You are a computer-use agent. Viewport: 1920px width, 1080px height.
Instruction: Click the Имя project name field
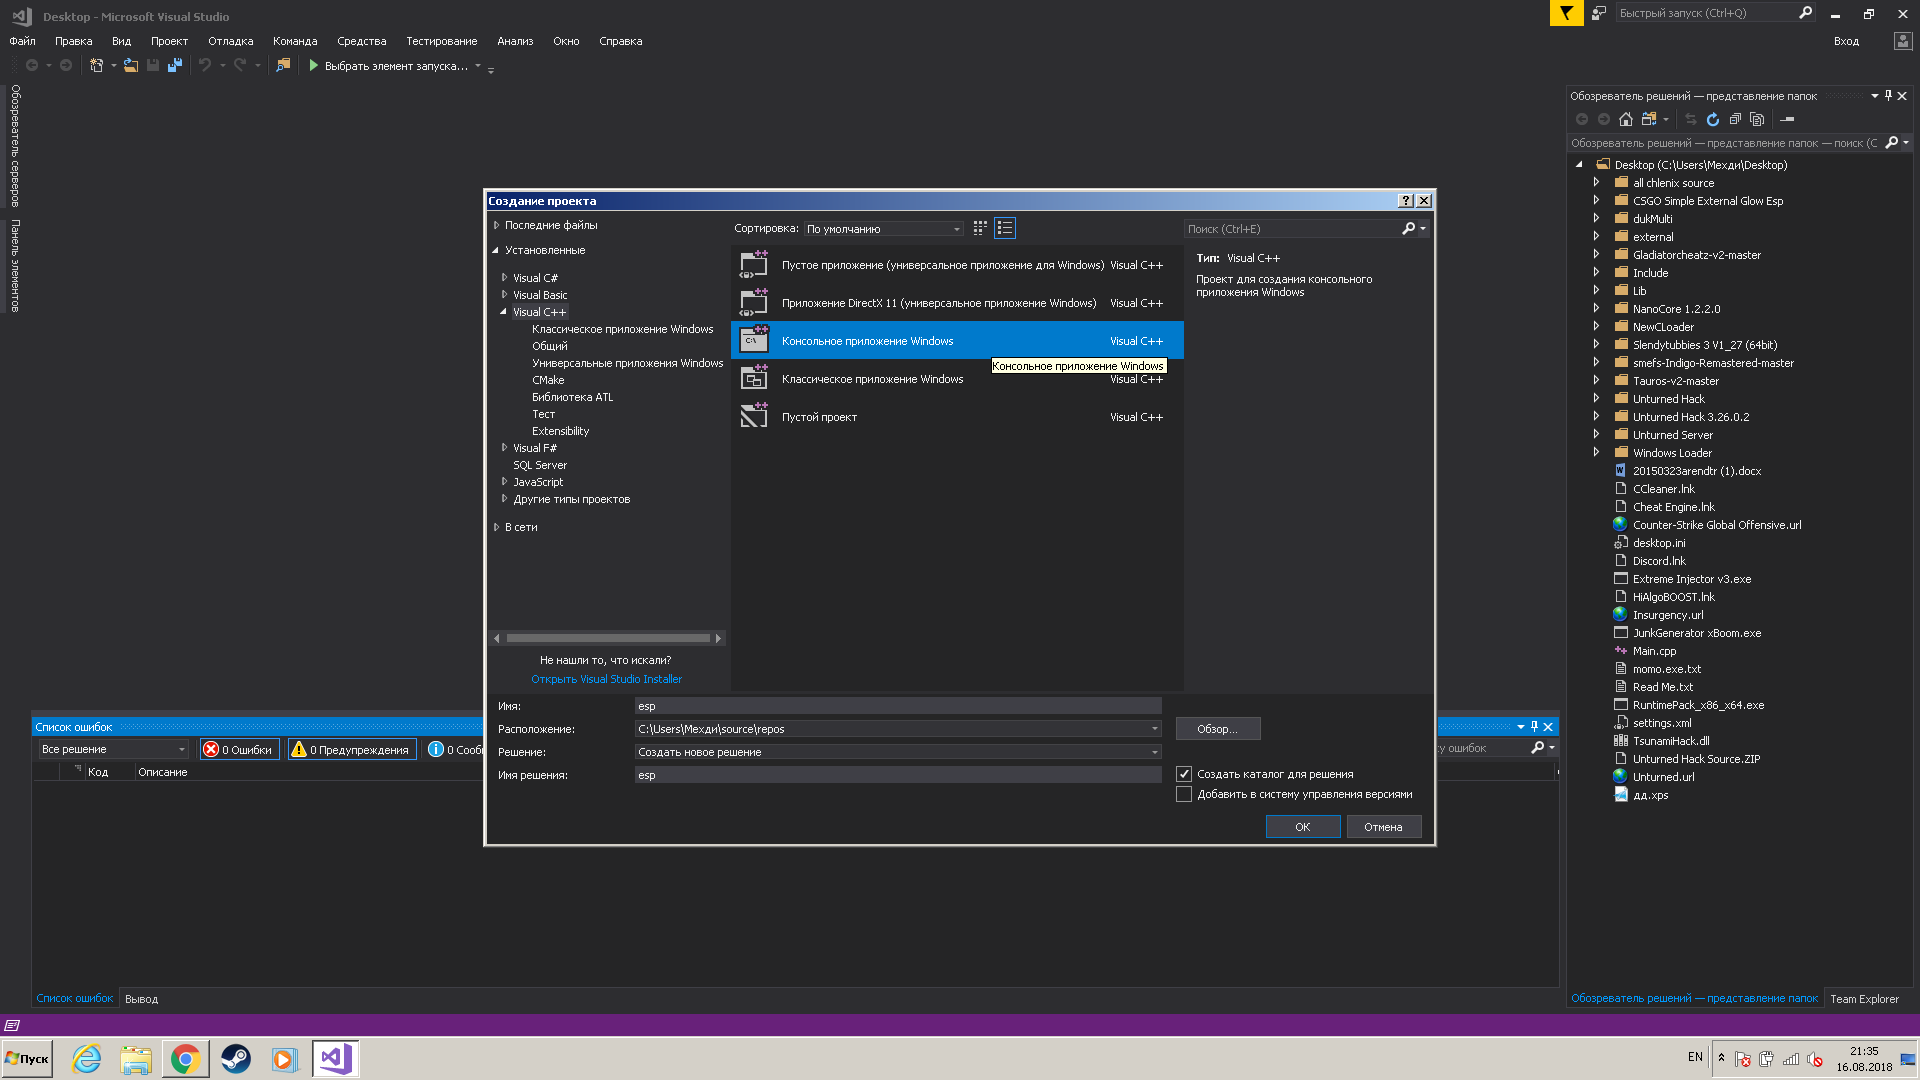click(897, 706)
